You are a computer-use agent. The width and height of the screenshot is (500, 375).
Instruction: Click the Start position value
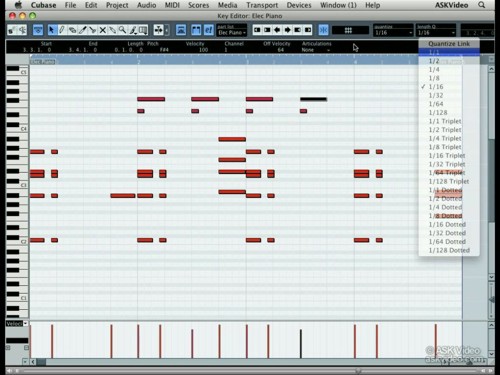pyautogui.click(x=37, y=50)
